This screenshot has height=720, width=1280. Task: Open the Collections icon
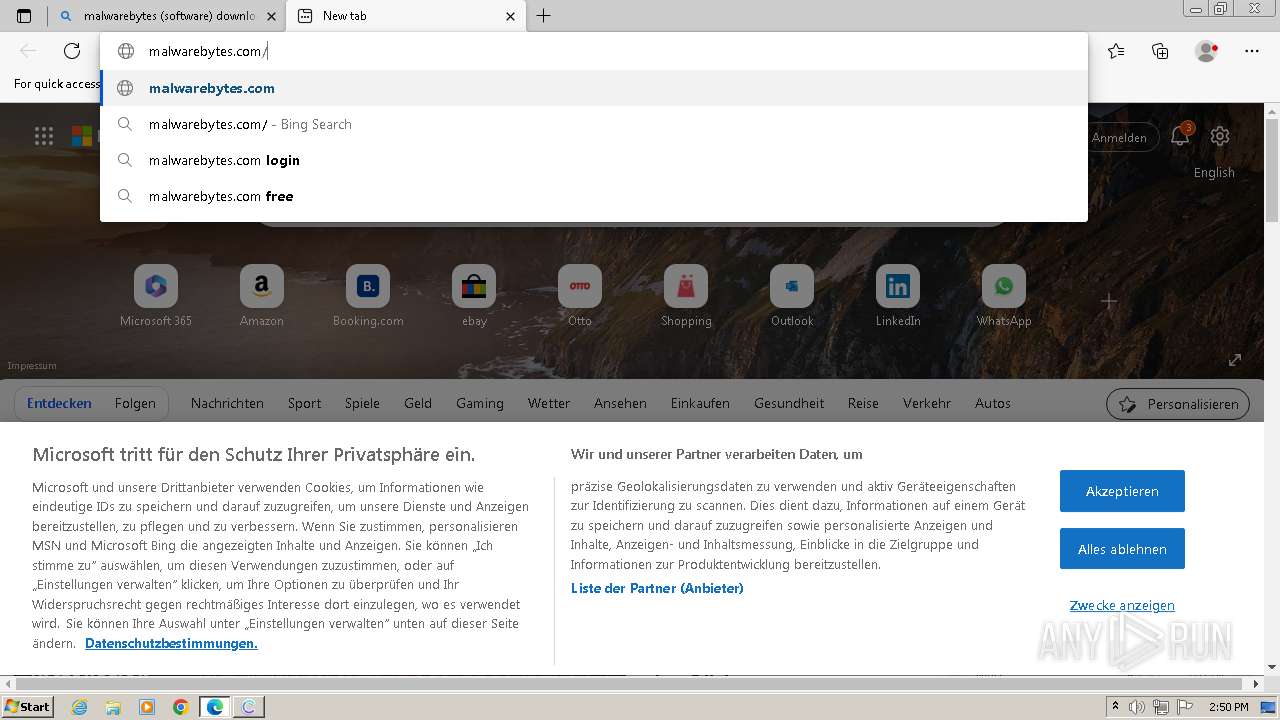coord(1160,51)
